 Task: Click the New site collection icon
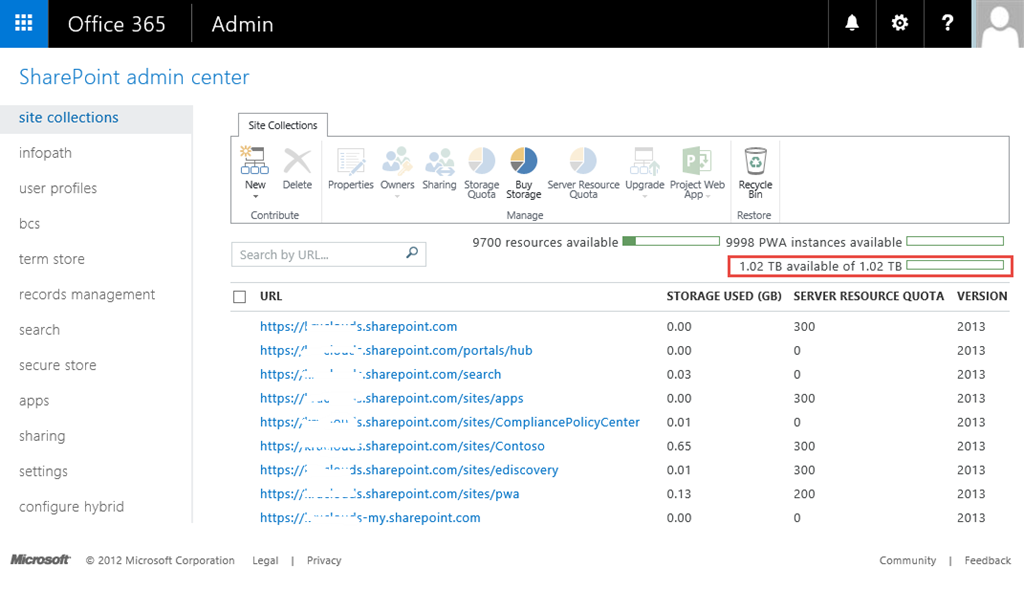pyautogui.click(x=255, y=161)
